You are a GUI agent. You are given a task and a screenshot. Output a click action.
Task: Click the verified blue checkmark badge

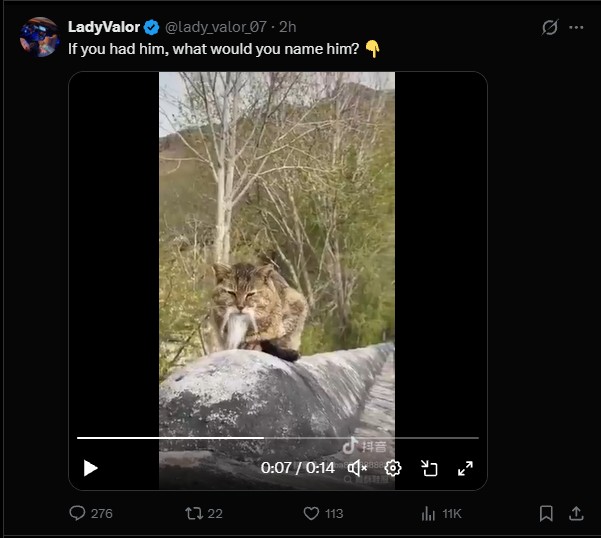(x=151, y=27)
